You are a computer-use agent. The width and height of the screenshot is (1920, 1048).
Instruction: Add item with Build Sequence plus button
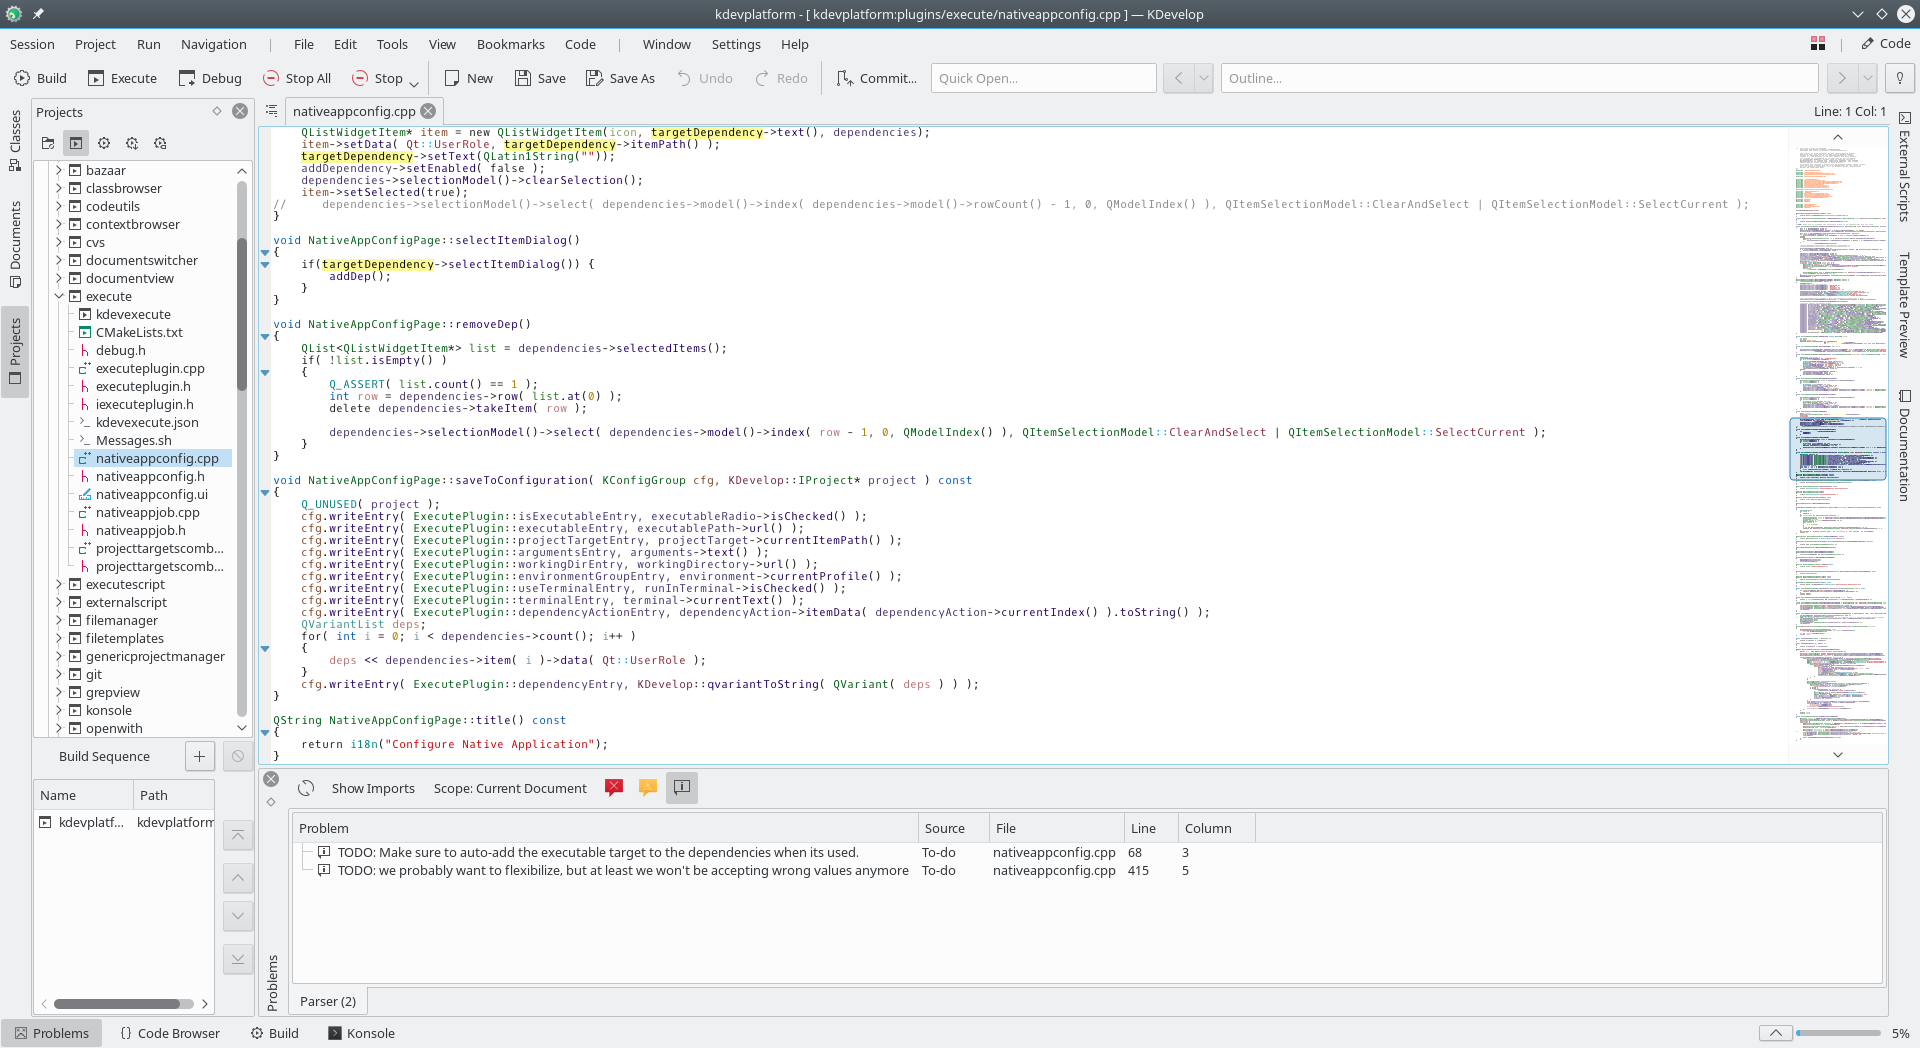point(199,756)
